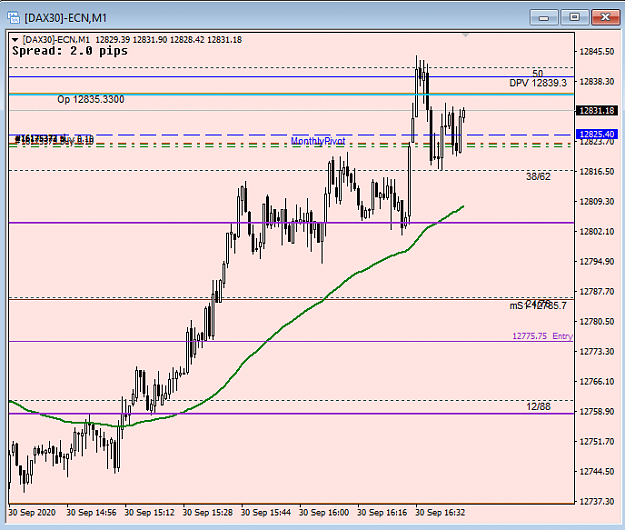Click the 12802.10 price scale value
This screenshot has height=530, width=625.
point(596,232)
